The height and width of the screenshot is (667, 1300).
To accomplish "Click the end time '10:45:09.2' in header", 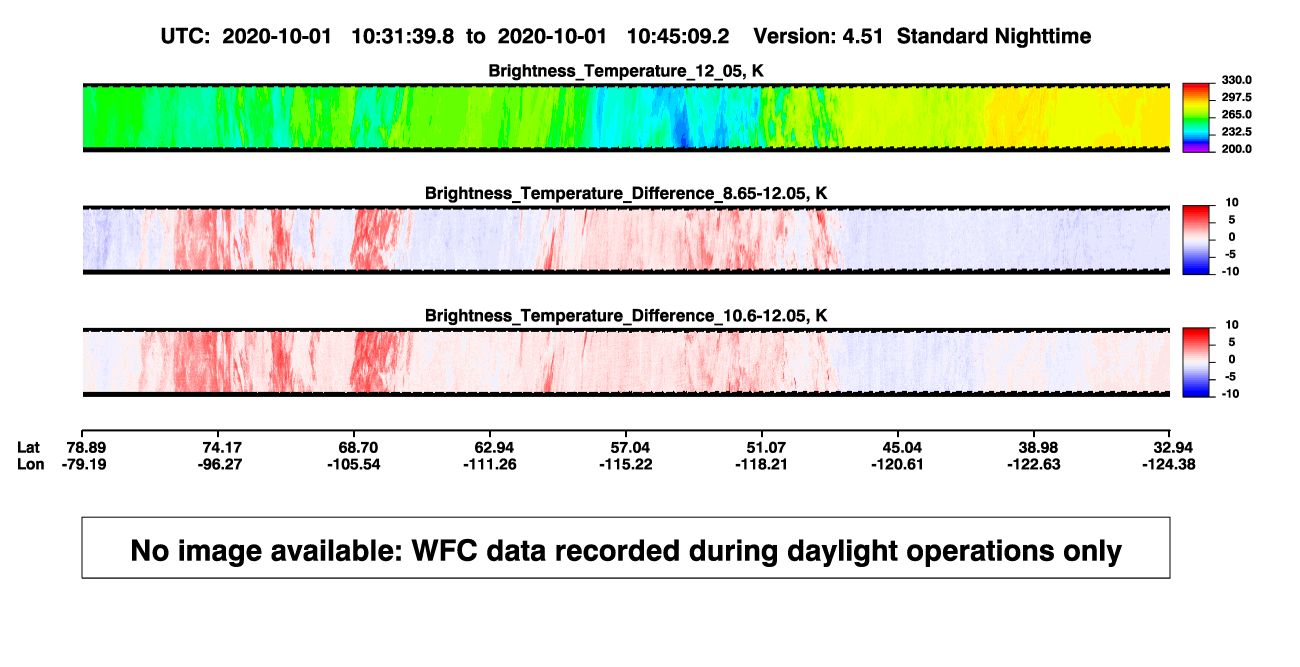I will point(678,36).
